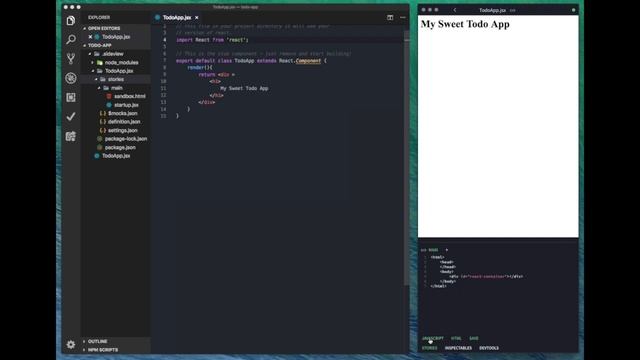The height and width of the screenshot is (360, 640).
Task: Collapse the TODO-APP project section
Action: point(85,45)
